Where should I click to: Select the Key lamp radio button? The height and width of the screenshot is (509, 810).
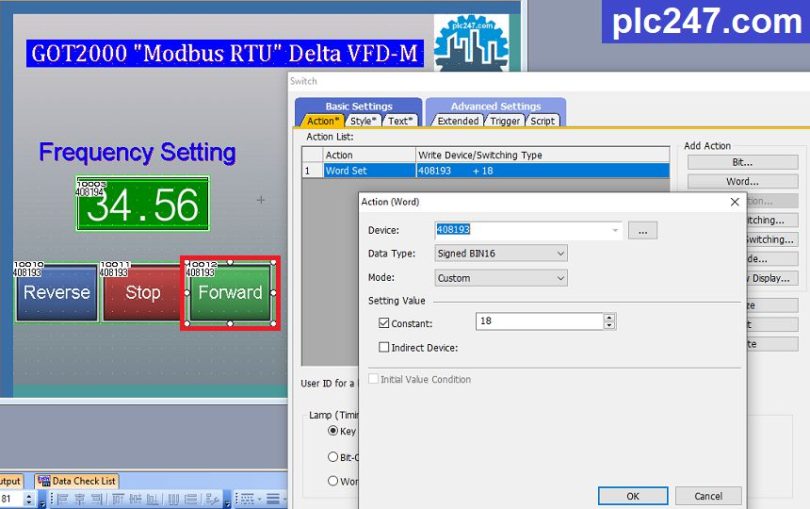click(333, 430)
